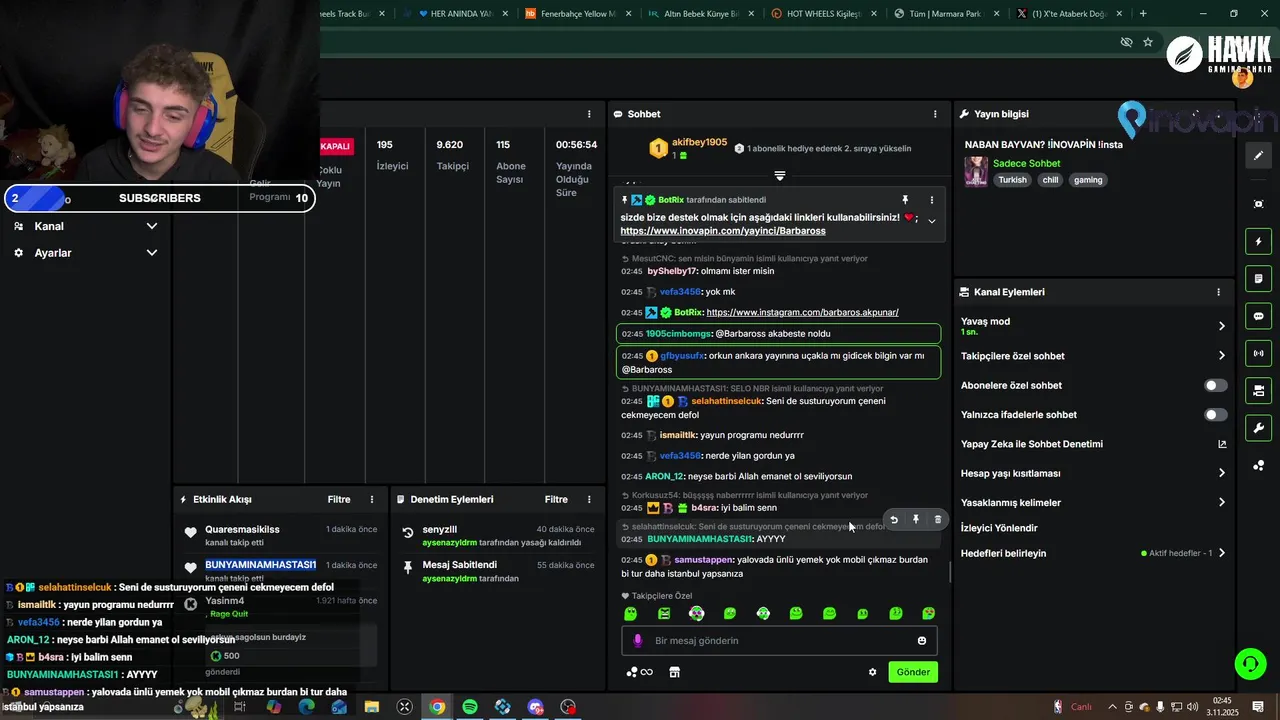Expand Takipçilere özel sohbet settings

point(1221,356)
